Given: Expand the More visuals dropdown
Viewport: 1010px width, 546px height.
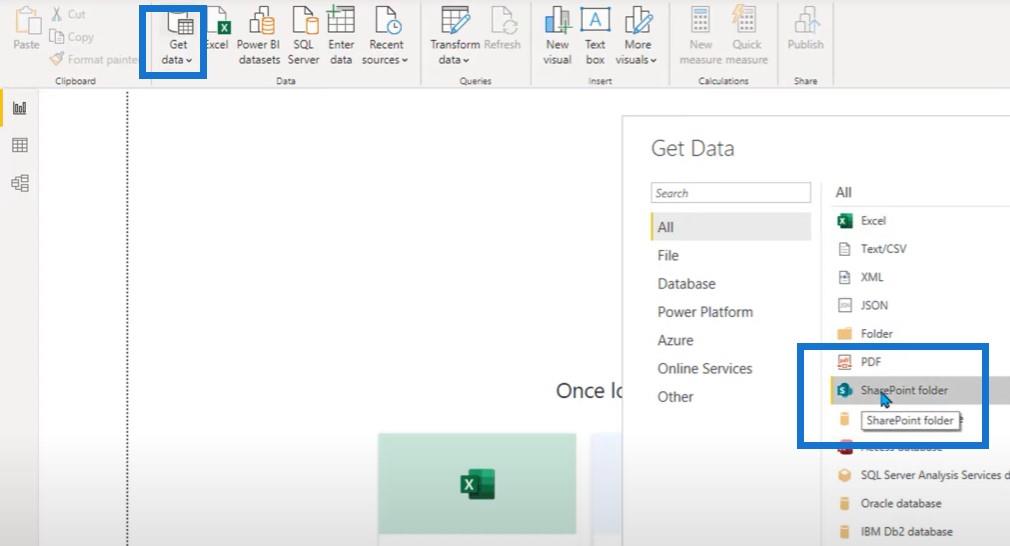Looking at the screenshot, I should click(636, 36).
